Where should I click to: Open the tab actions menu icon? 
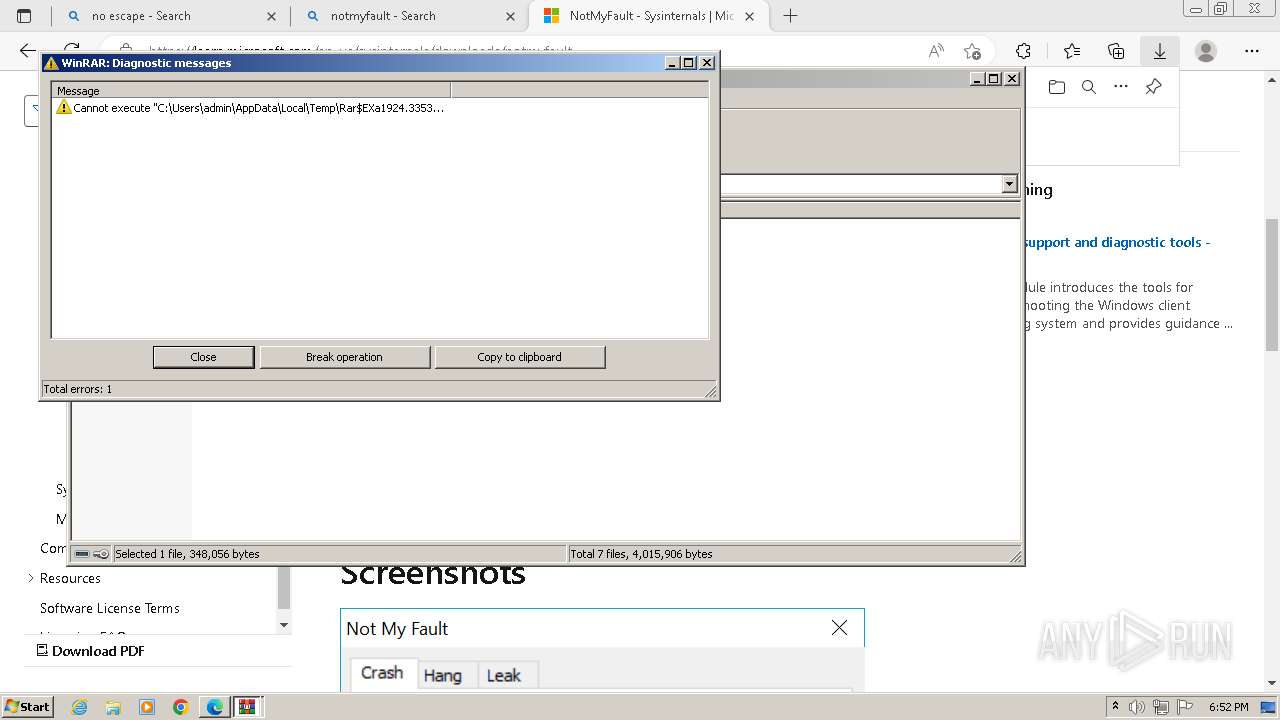click(24, 16)
